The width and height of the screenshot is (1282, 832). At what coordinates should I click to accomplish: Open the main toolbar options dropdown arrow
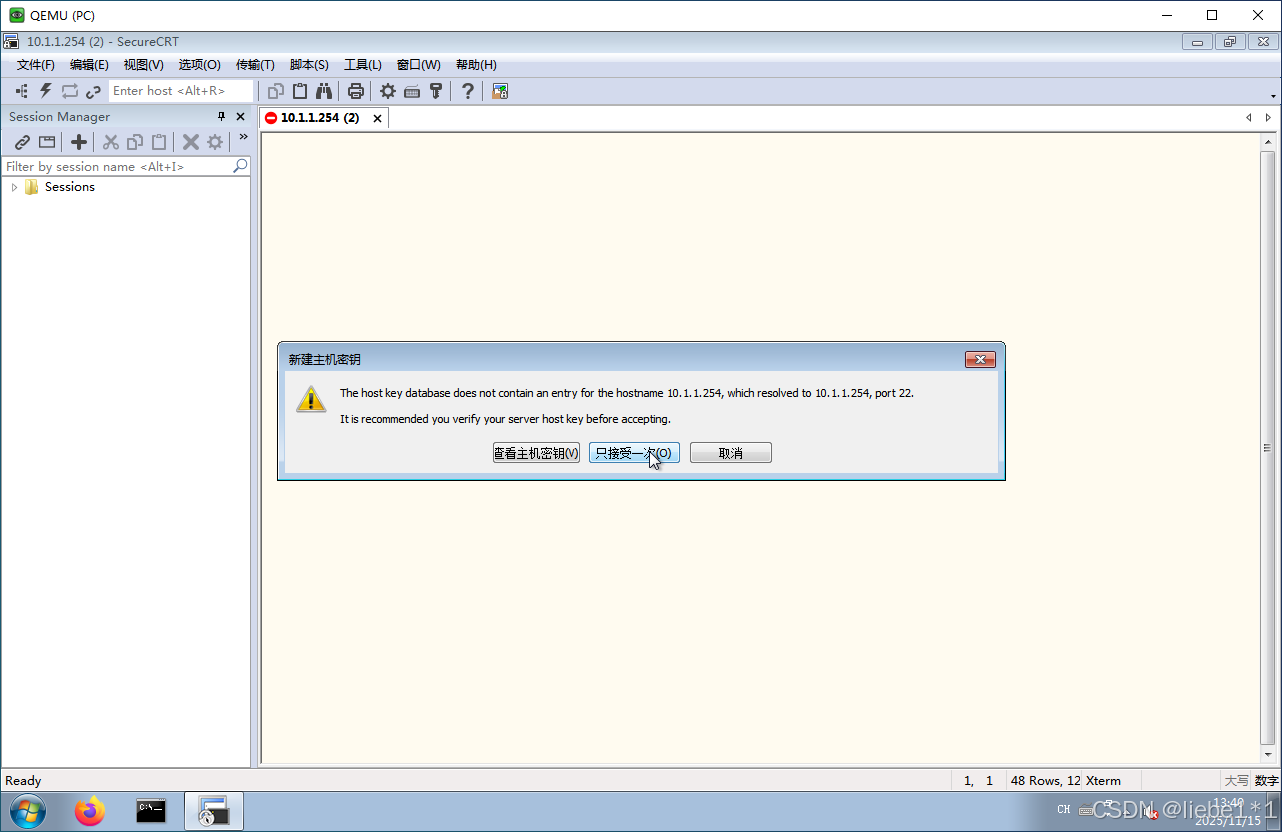pos(1273,96)
